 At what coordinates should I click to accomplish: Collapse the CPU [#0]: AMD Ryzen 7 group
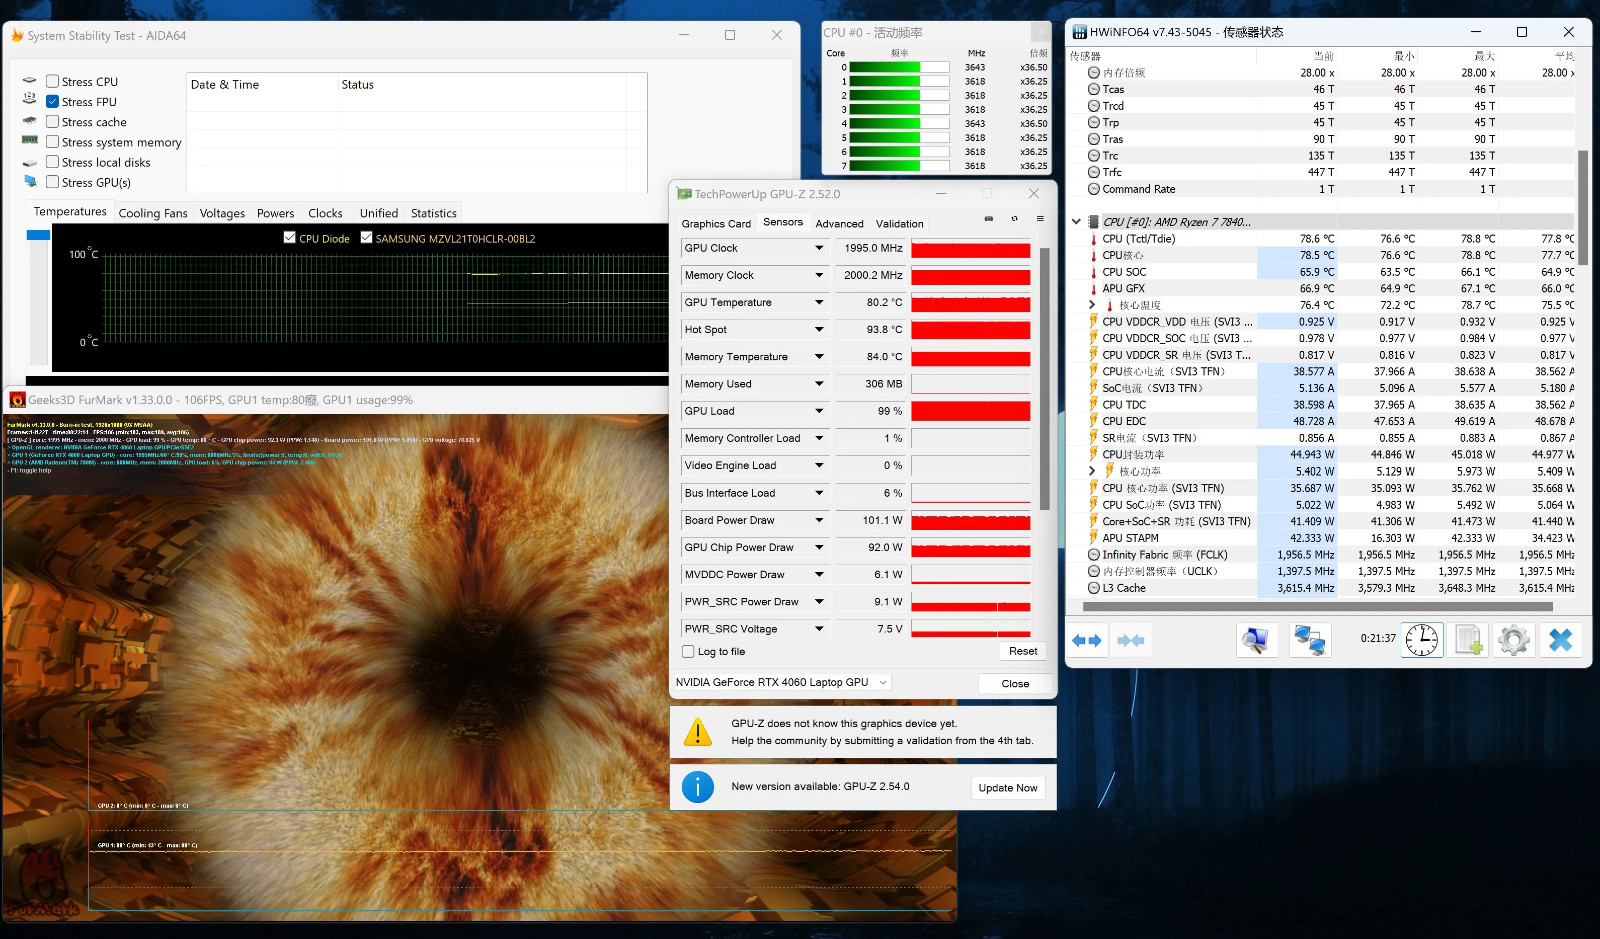pyautogui.click(x=1076, y=222)
